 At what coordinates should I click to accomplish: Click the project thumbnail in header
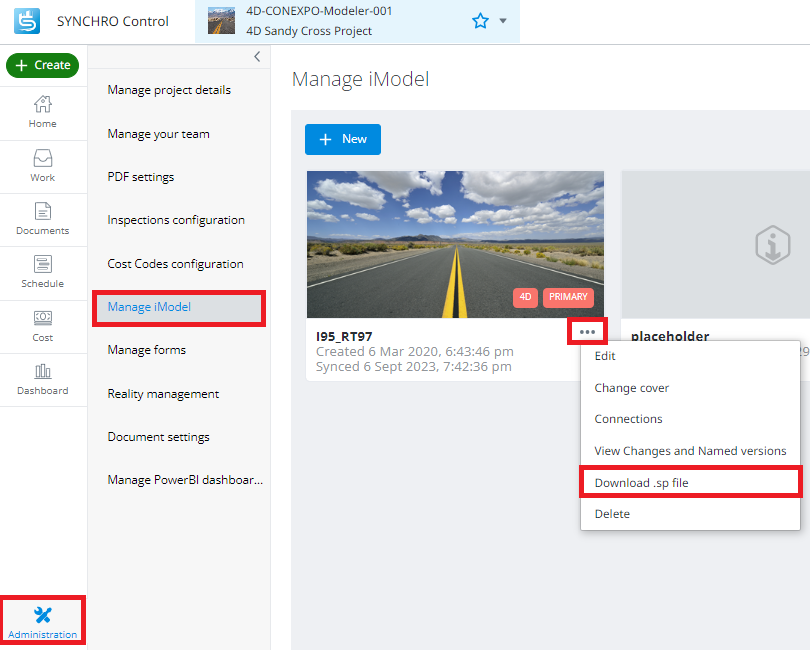coord(221,21)
